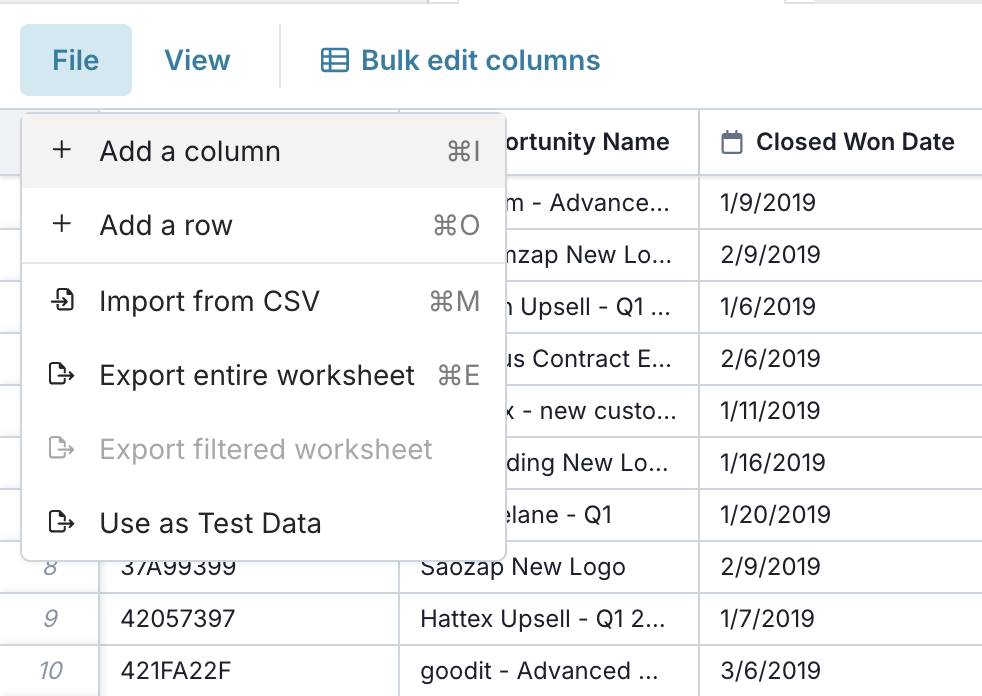Open the View menu
The height and width of the screenshot is (696, 982).
pyautogui.click(x=197, y=60)
